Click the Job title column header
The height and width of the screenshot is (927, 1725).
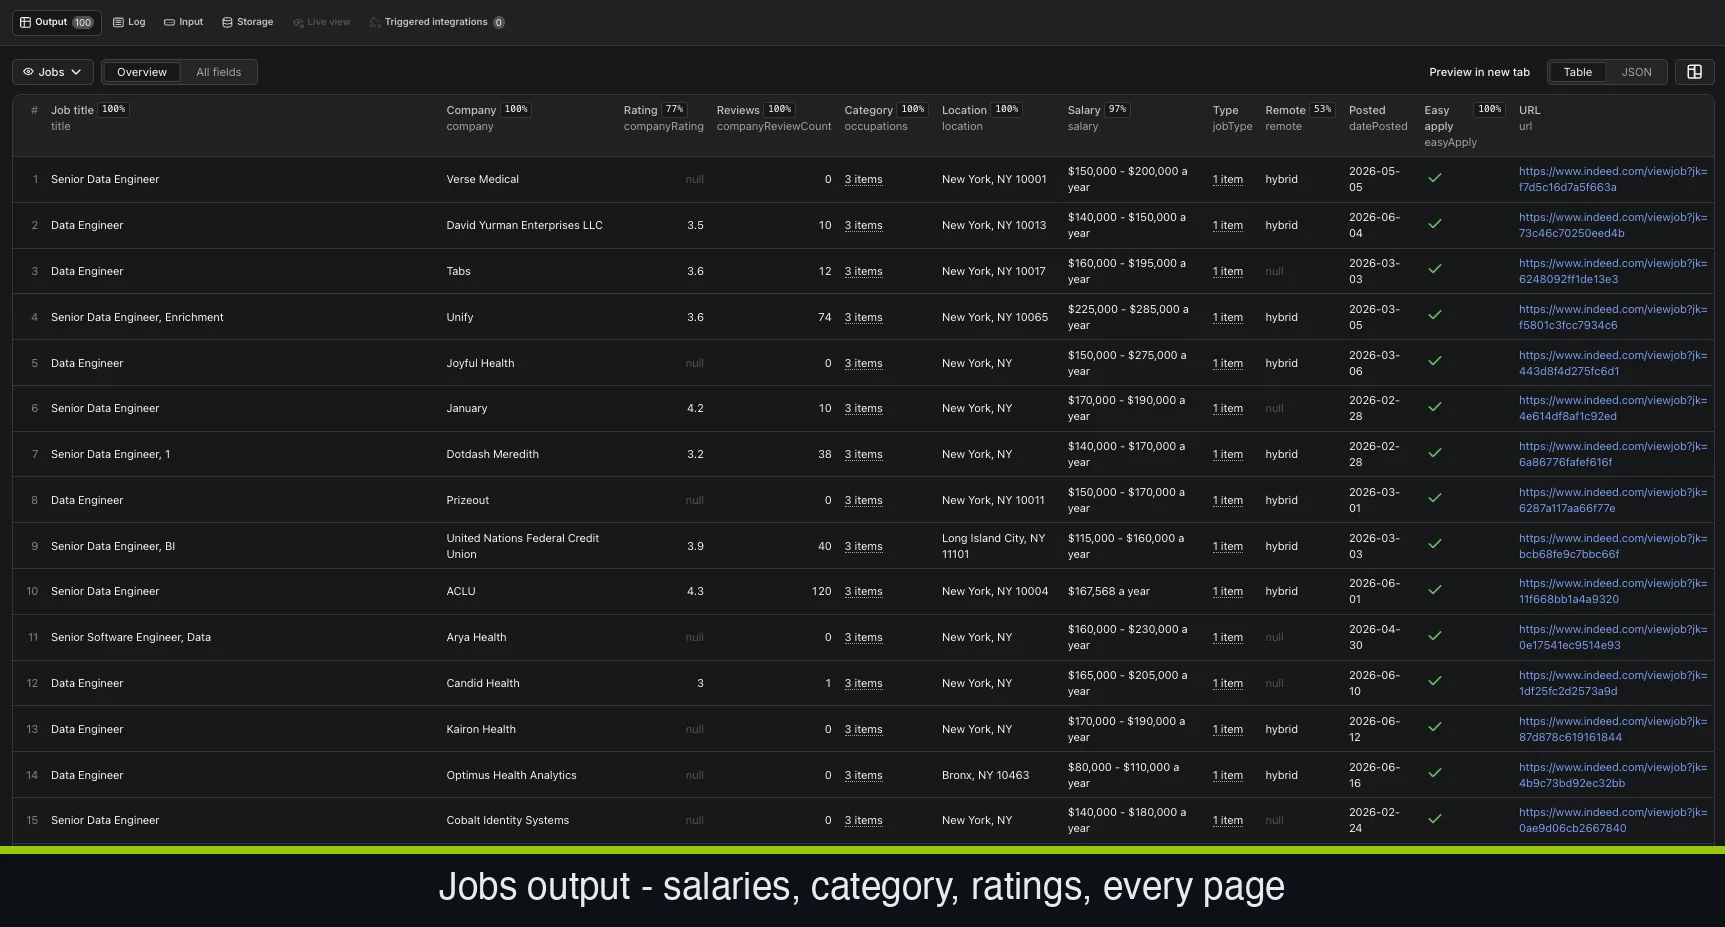pyautogui.click(x=72, y=110)
